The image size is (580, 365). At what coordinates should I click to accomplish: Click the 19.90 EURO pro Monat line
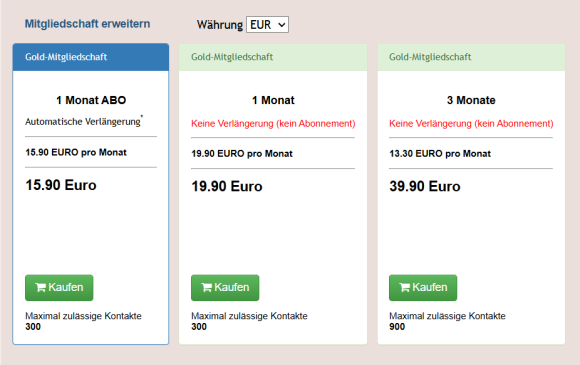tap(242, 153)
